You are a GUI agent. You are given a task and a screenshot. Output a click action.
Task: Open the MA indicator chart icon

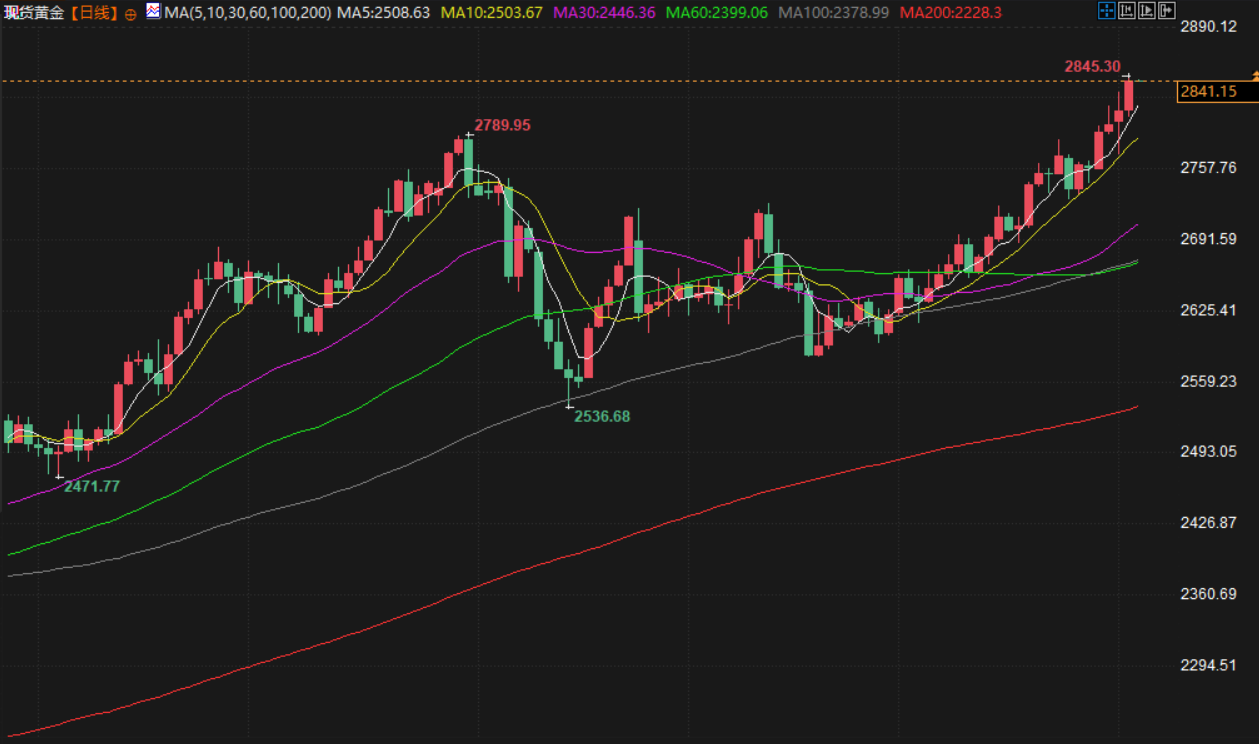[x=152, y=12]
